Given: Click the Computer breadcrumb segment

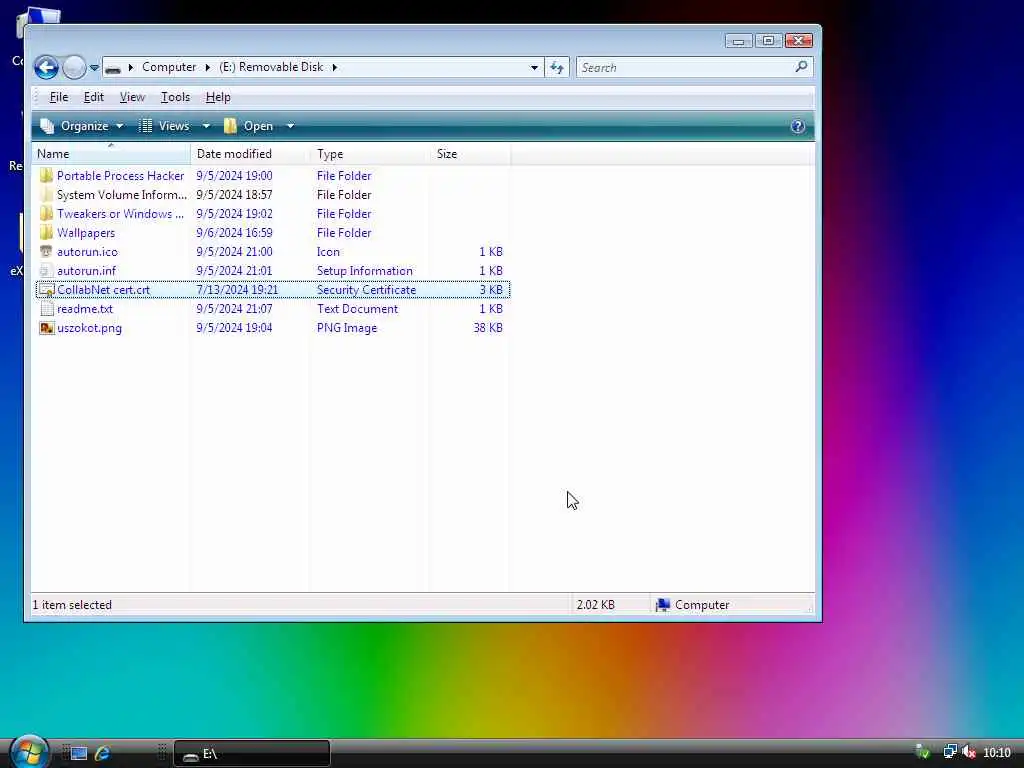Looking at the screenshot, I should [x=168, y=67].
